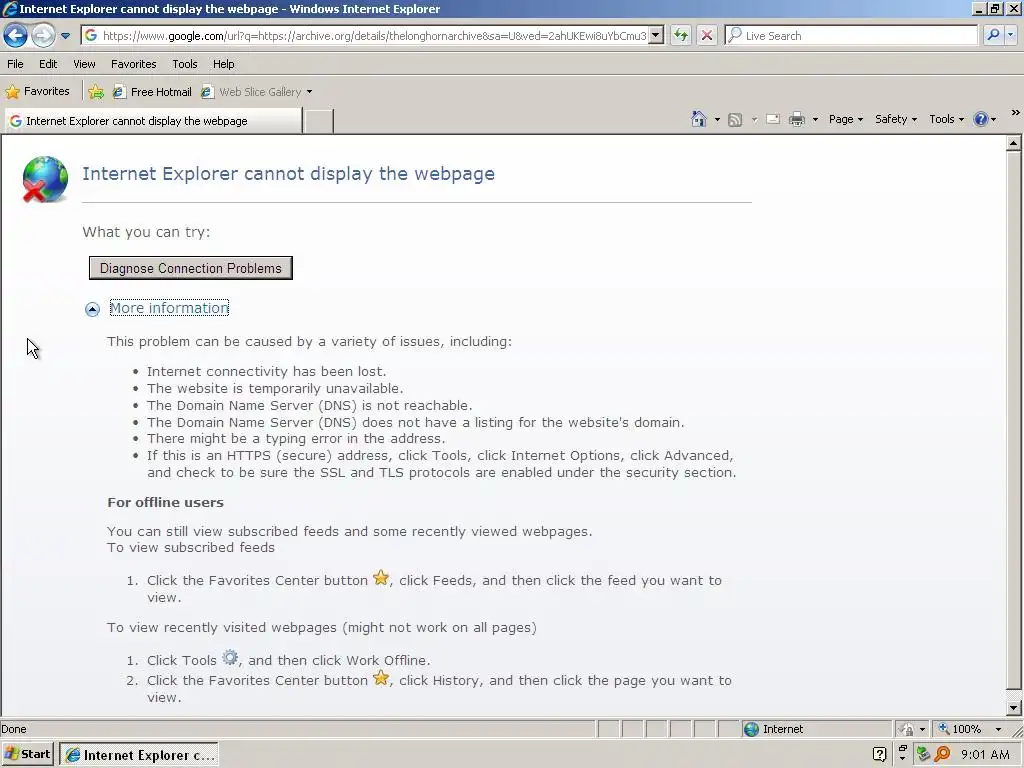Viewport: 1024px width, 768px height.
Task: Click Diagnose Connection Problems button
Action: point(191,268)
